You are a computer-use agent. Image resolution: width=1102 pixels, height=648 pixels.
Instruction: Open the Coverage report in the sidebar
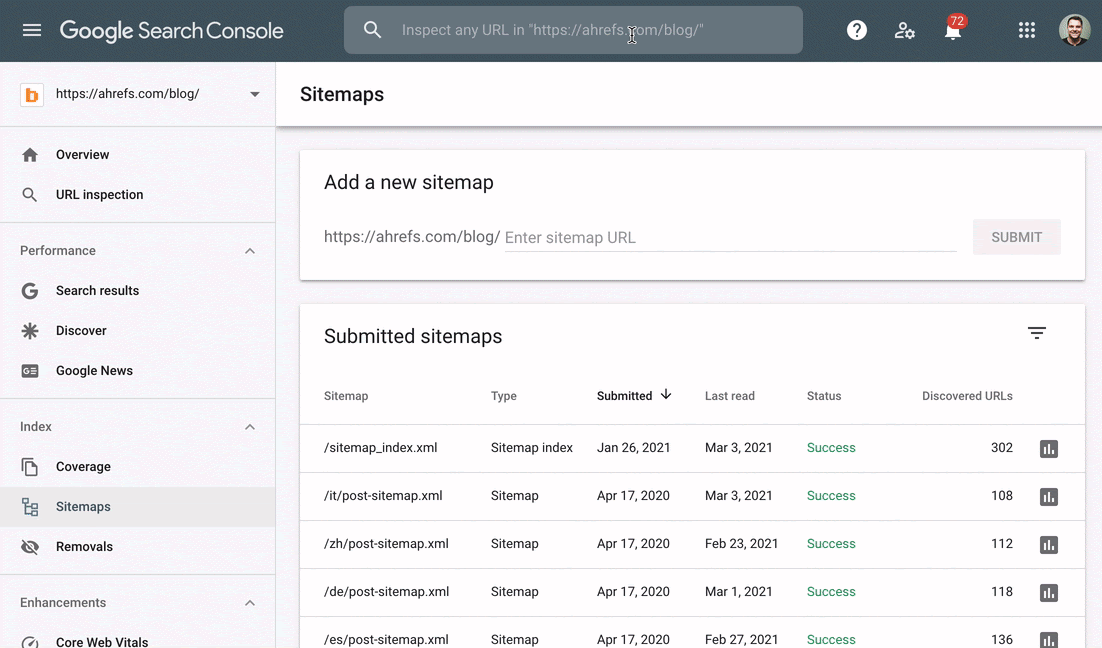(x=83, y=467)
